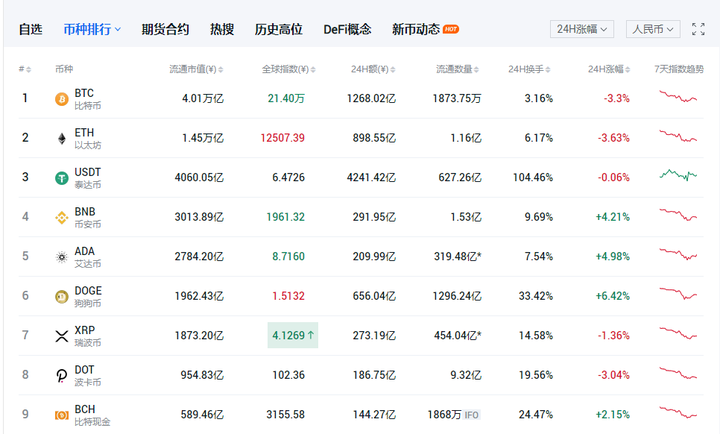Click the BTC Bitcoin coin icon
This screenshot has height=434, width=720.
62,99
